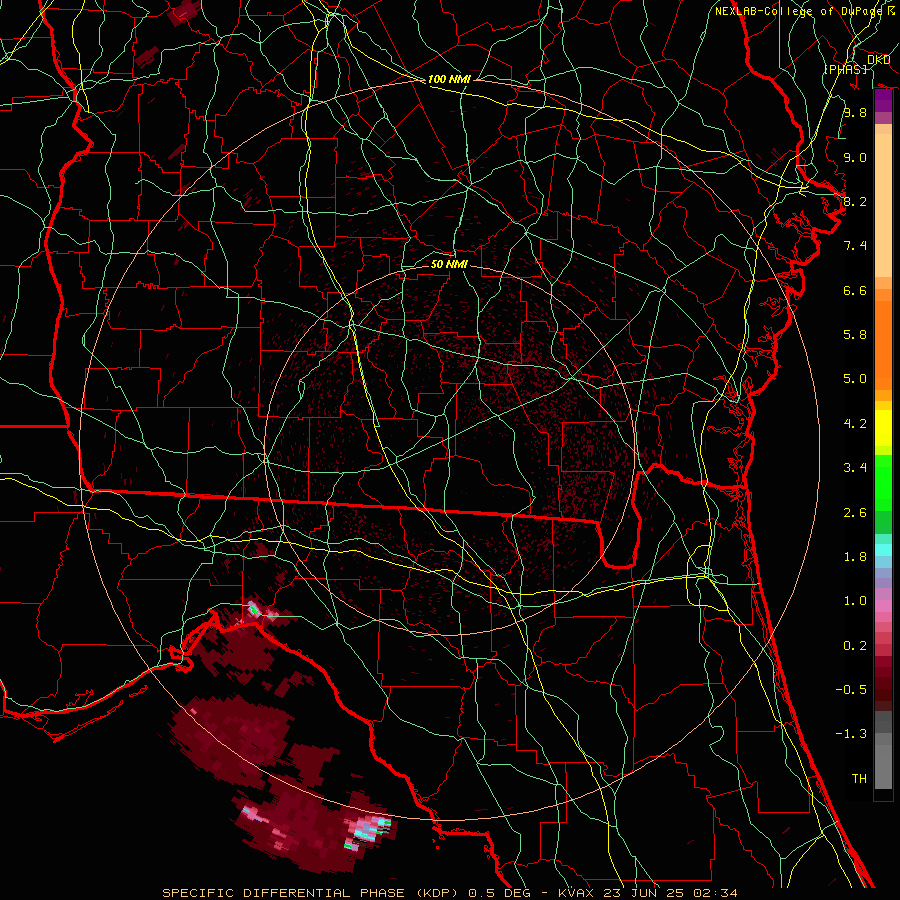Click the 9.8 value on the color scale

coord(855,112)
